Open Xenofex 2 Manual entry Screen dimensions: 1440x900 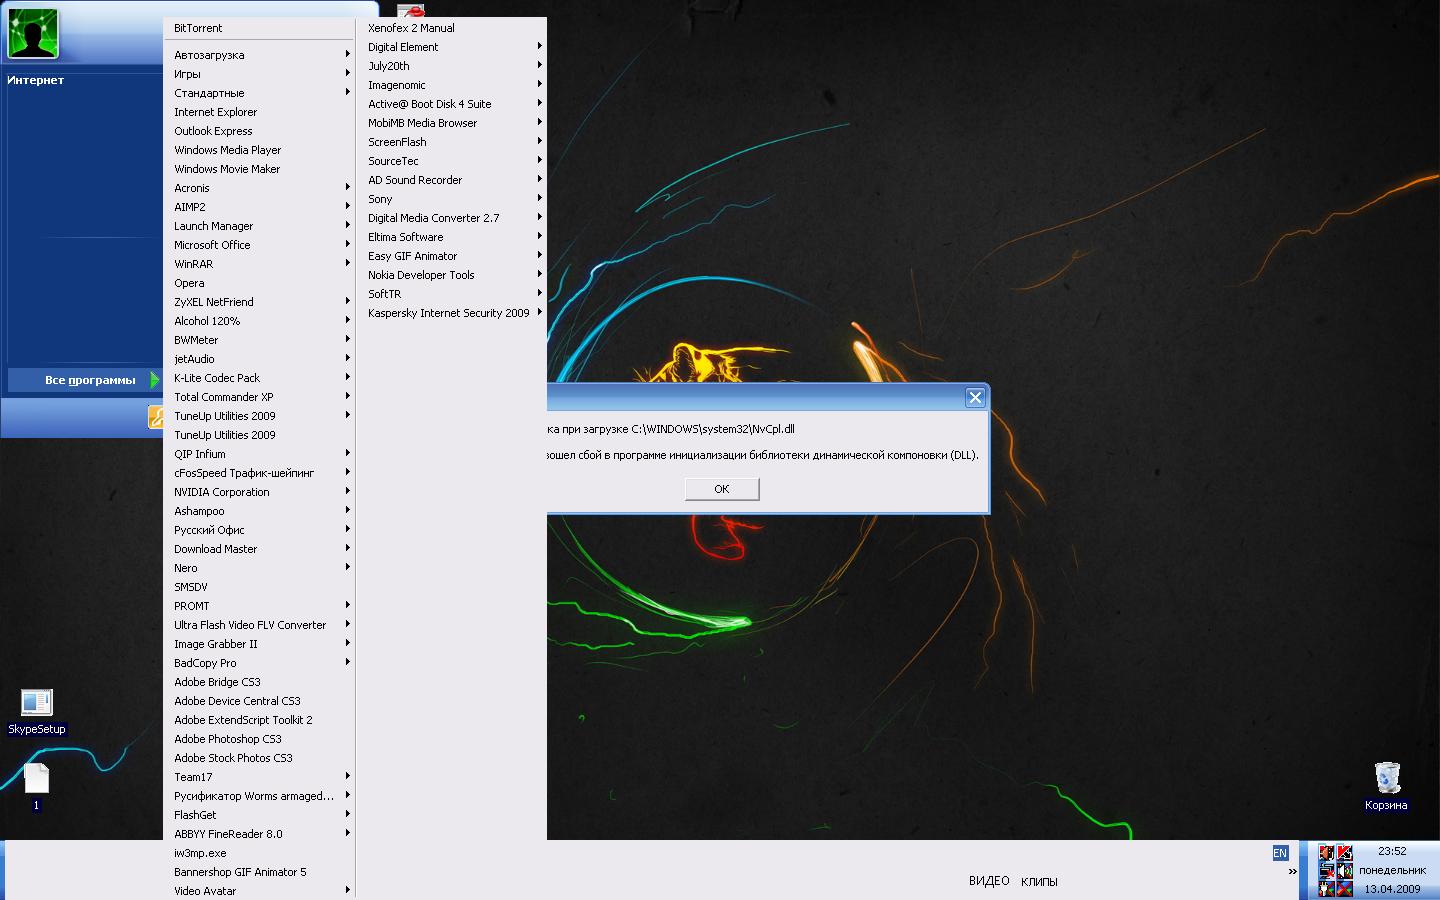click(x=411, y=28)
